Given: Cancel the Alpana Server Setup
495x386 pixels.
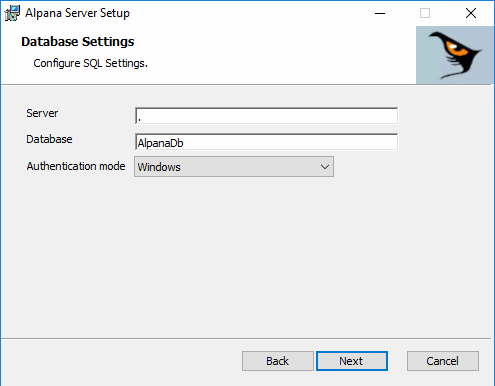Looking at the screenshot, I should (x=443, y=361).
